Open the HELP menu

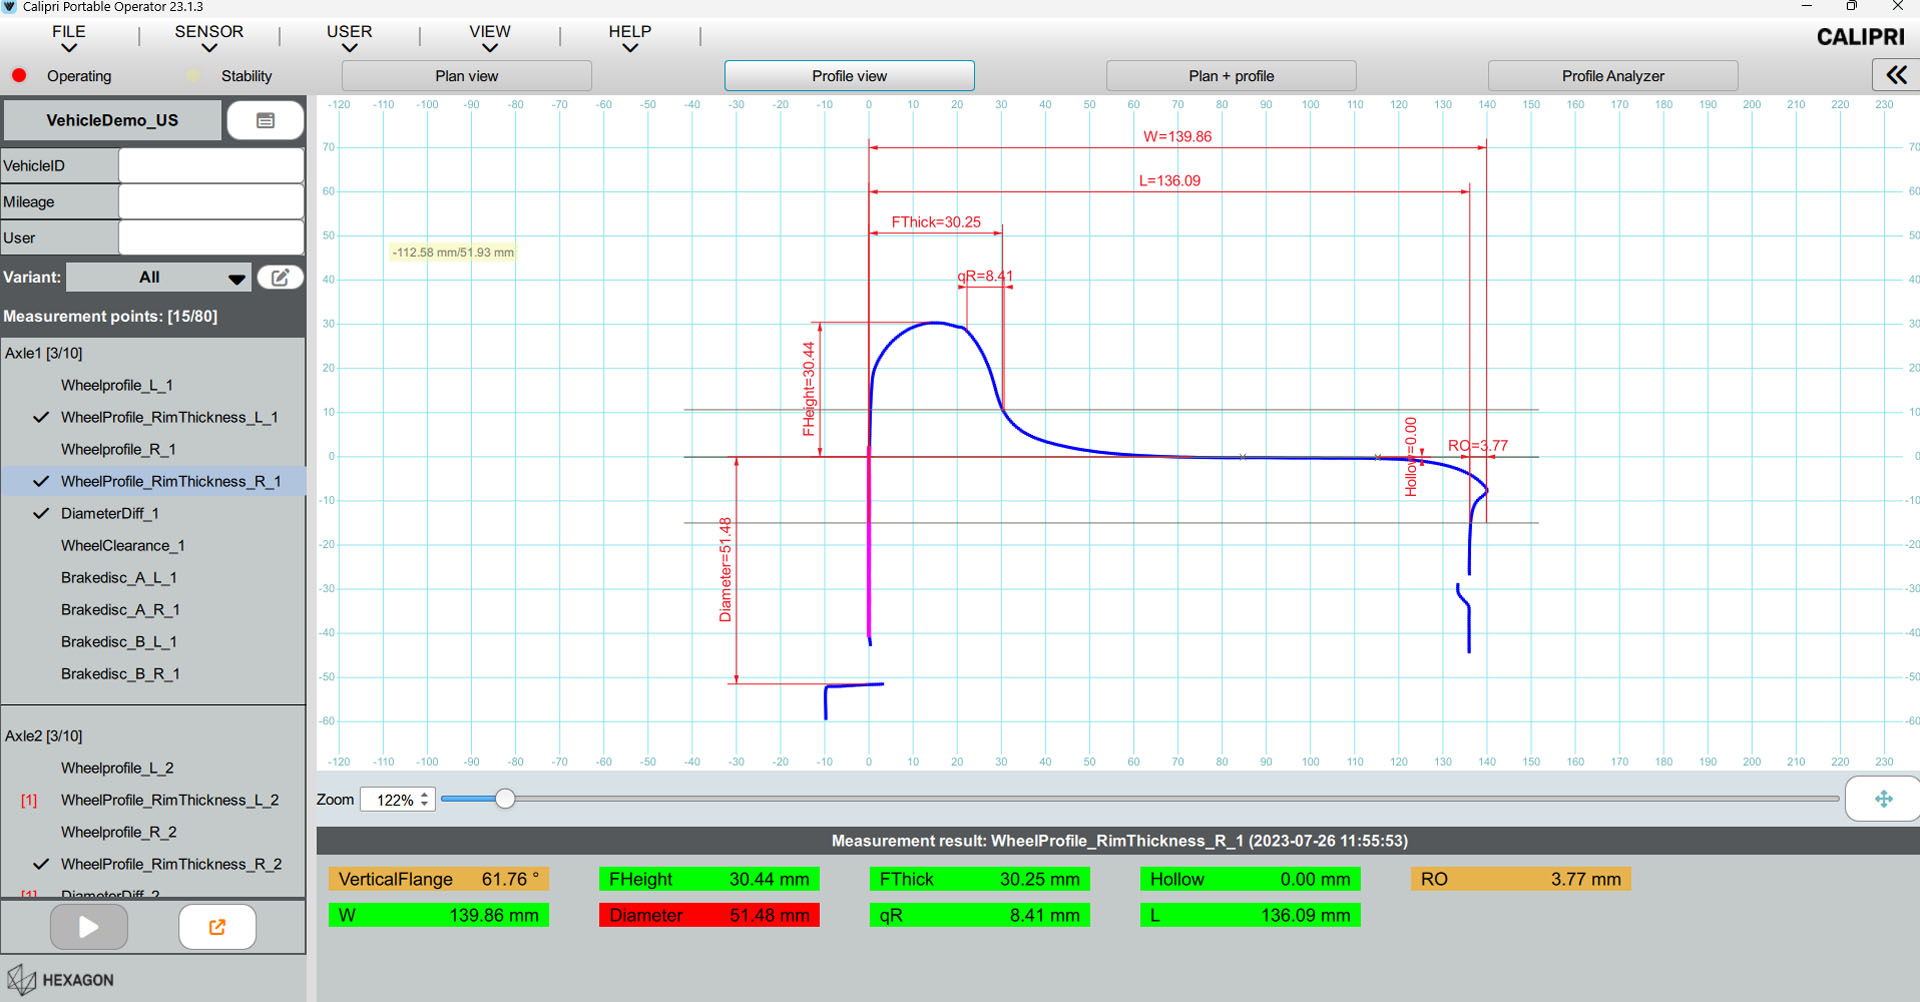point(630,38)
